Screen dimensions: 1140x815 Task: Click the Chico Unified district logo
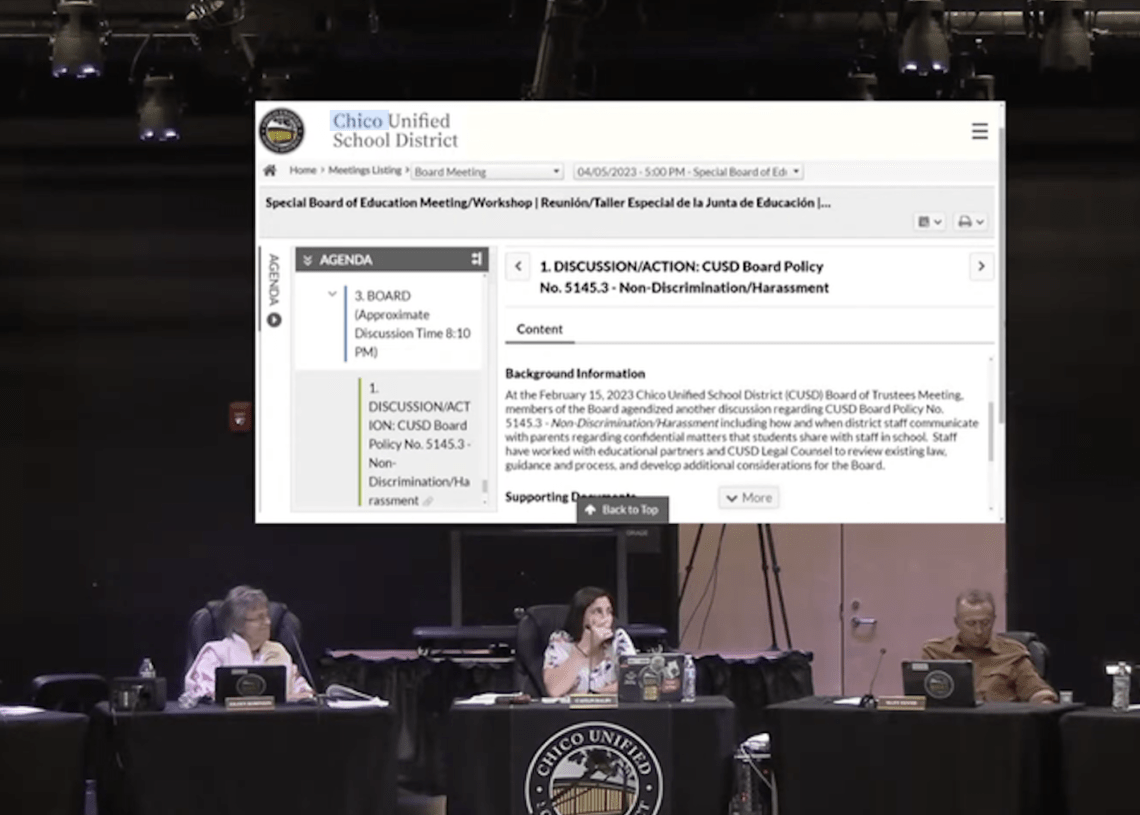coord(282,131)
